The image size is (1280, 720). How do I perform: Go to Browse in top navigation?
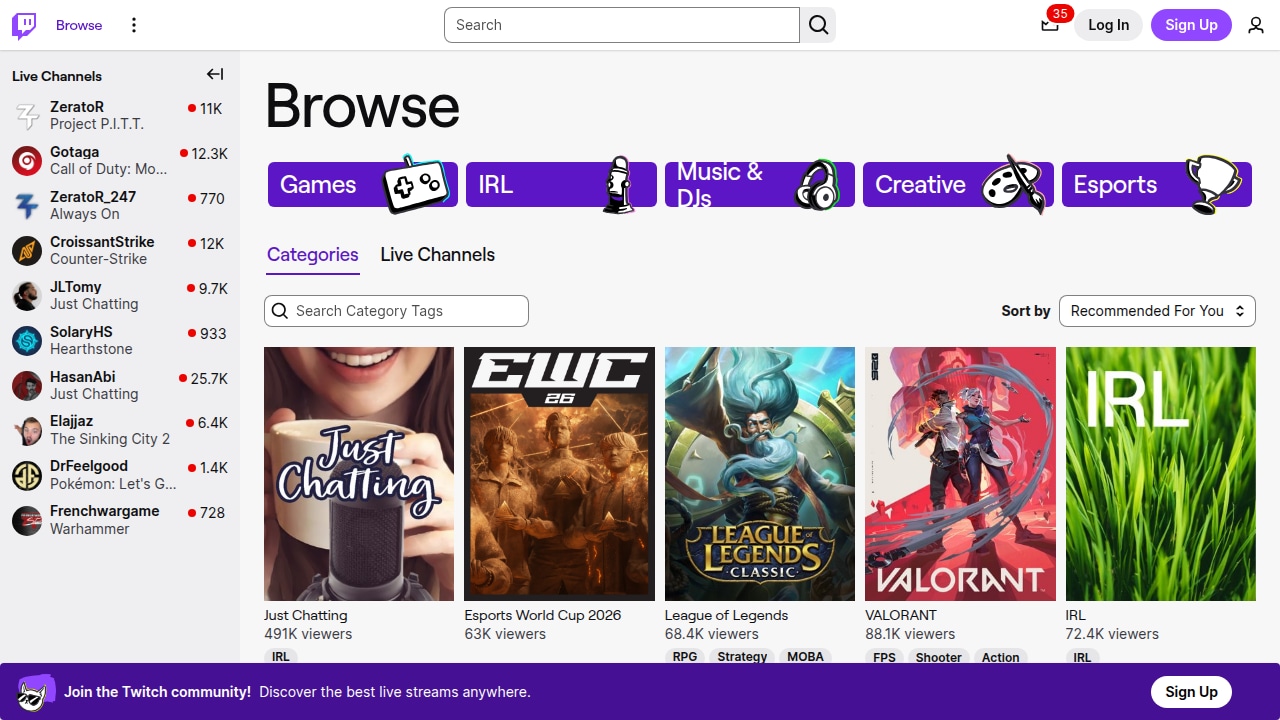(x=79, y=25)
